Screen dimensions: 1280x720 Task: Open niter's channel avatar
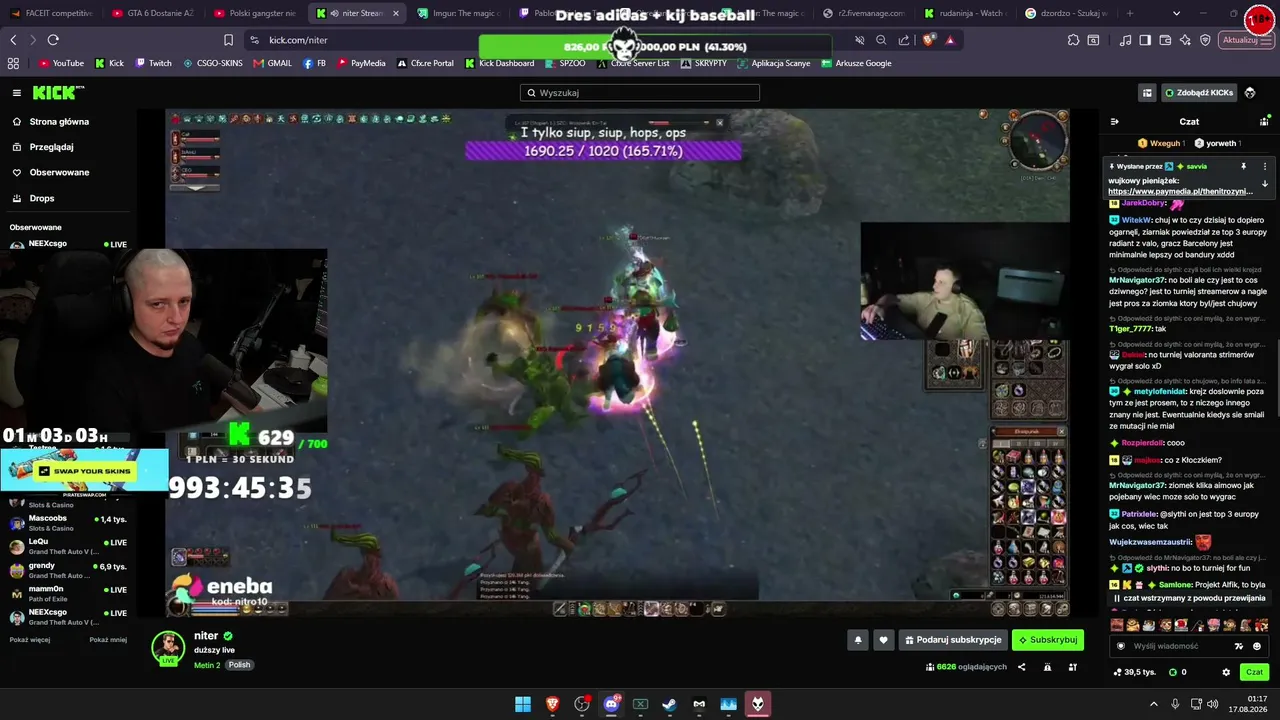tap(168, 648)
